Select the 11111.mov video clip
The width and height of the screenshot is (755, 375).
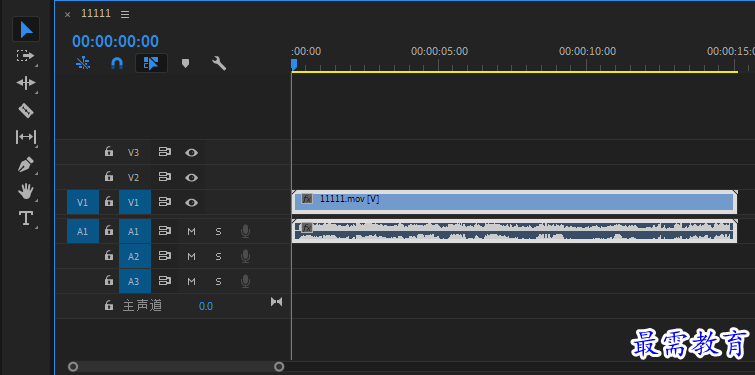pos(514,202)
